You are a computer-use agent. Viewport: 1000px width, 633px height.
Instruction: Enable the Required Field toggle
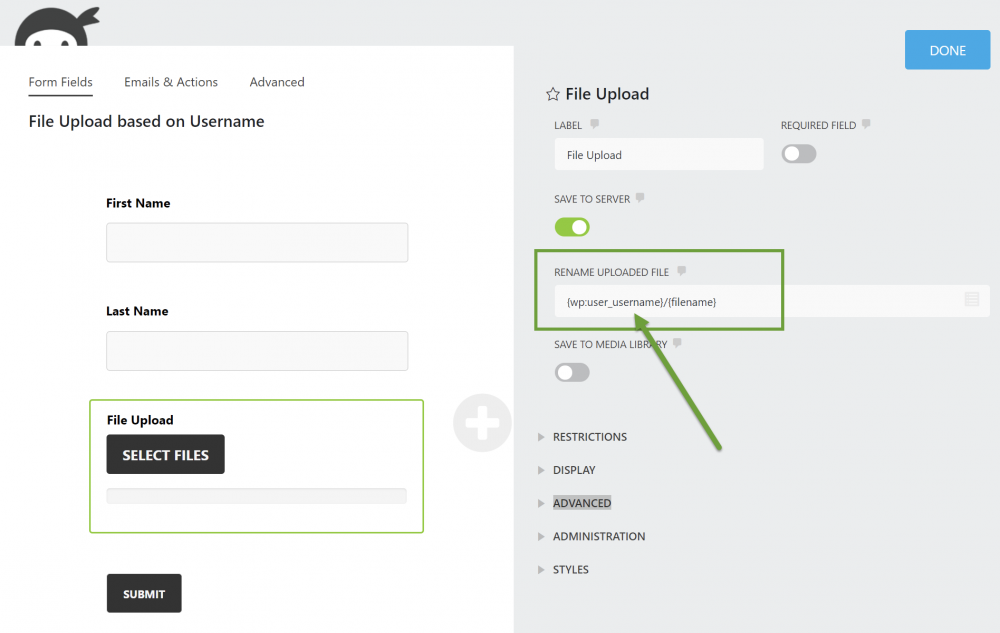click(x=799, y=154)
